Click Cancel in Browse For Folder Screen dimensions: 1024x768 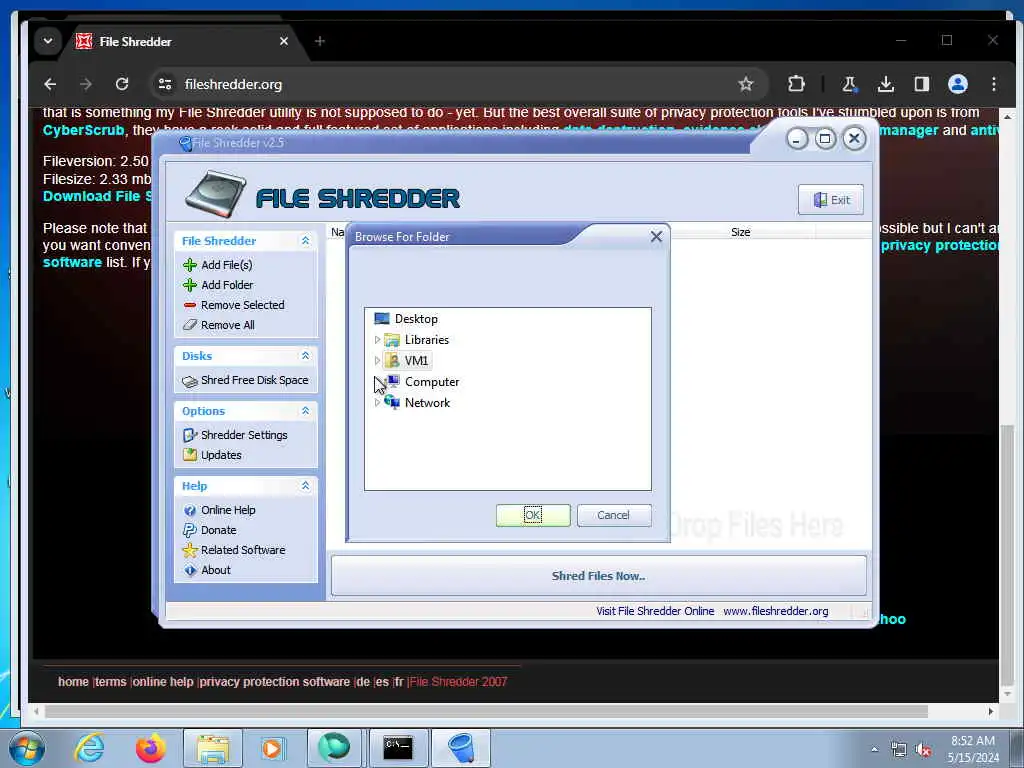click(x=614, y=515)
